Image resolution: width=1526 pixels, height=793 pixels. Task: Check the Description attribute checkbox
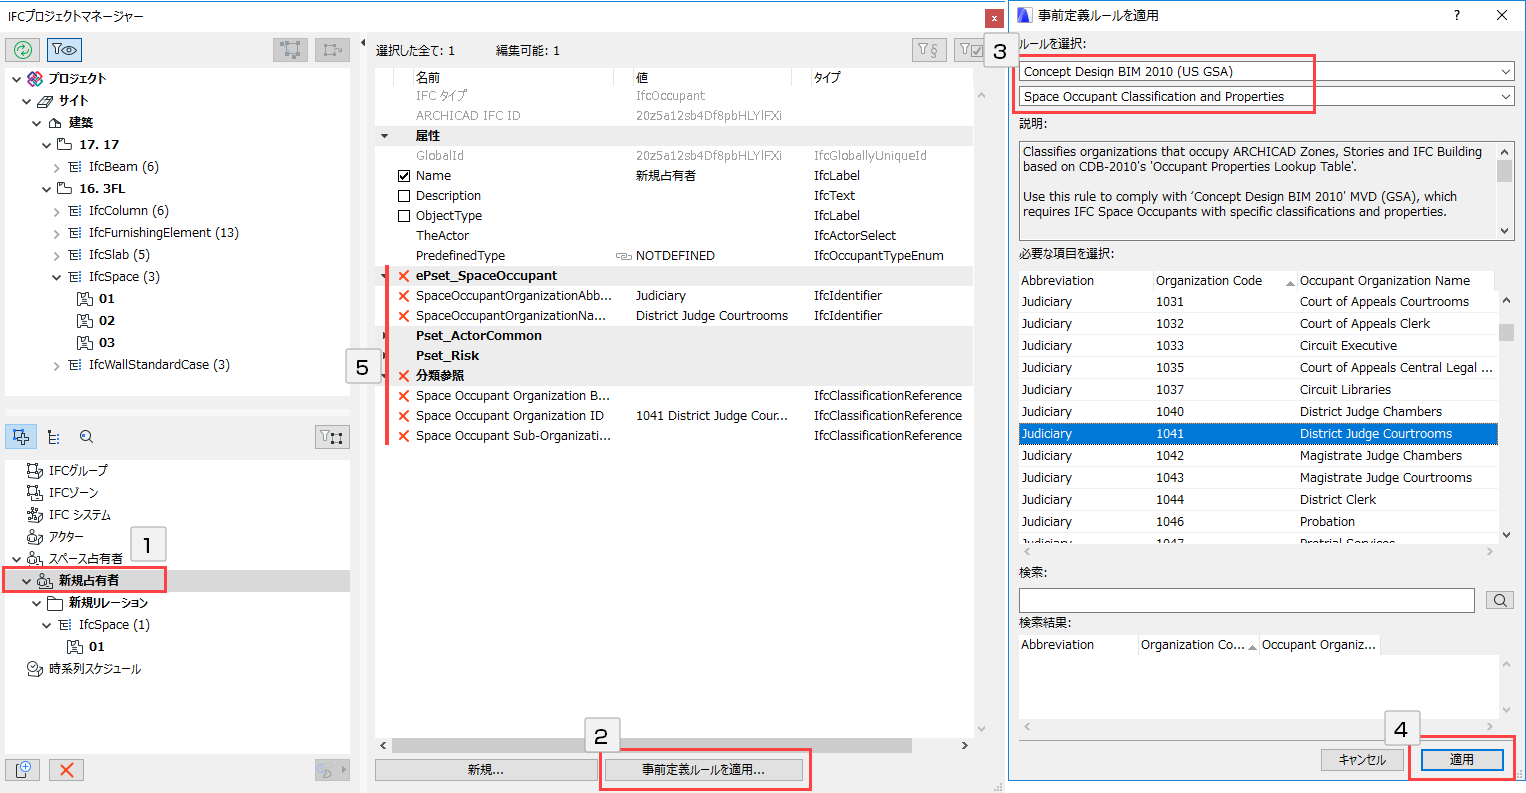click(x=404, y=196)
